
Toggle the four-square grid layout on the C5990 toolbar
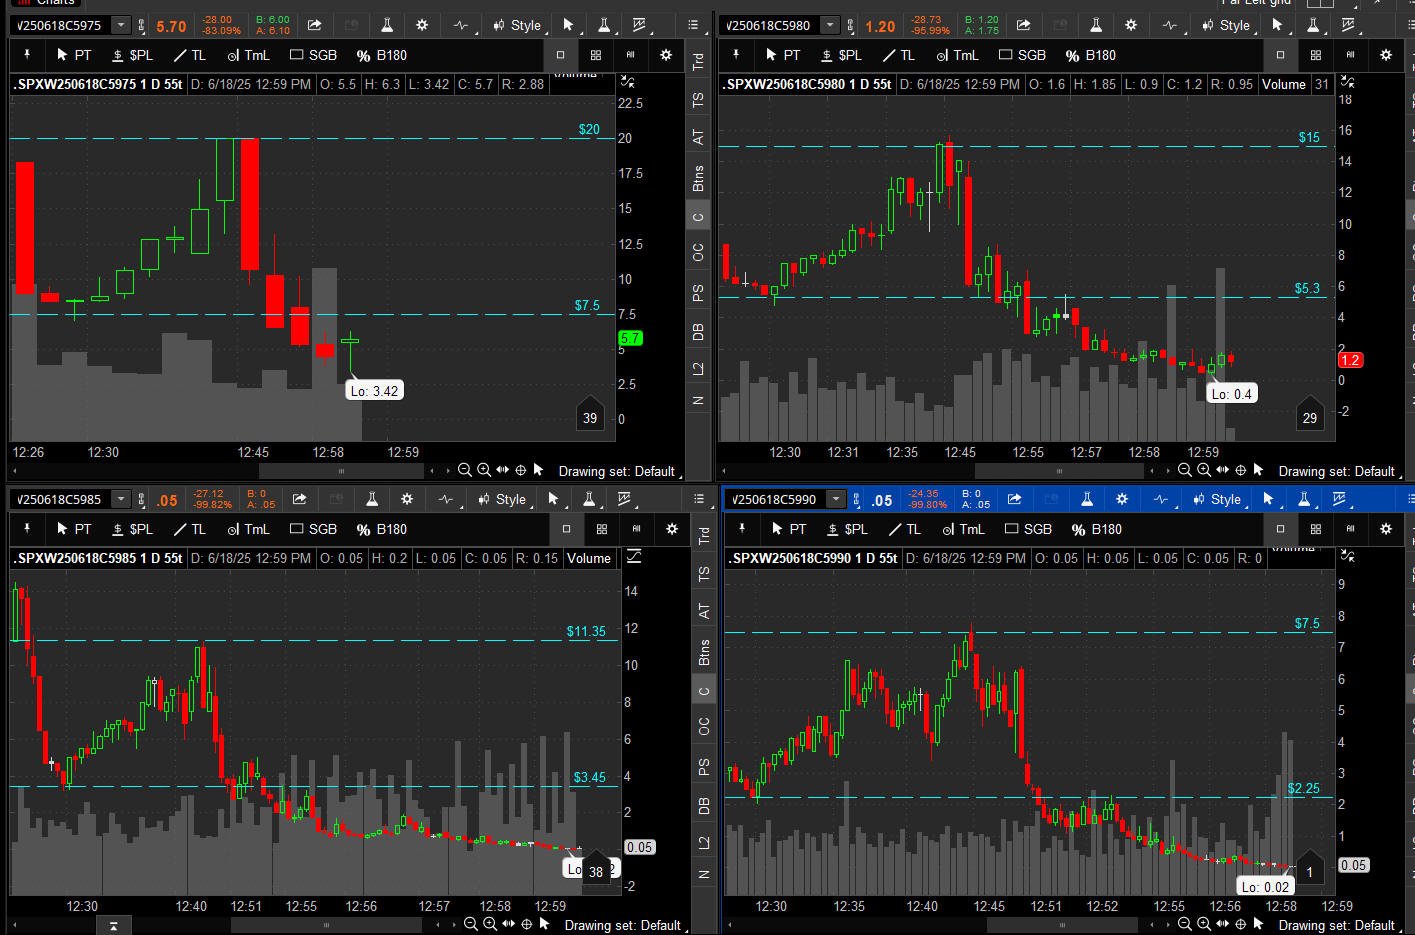click(x=1316, y=529)
